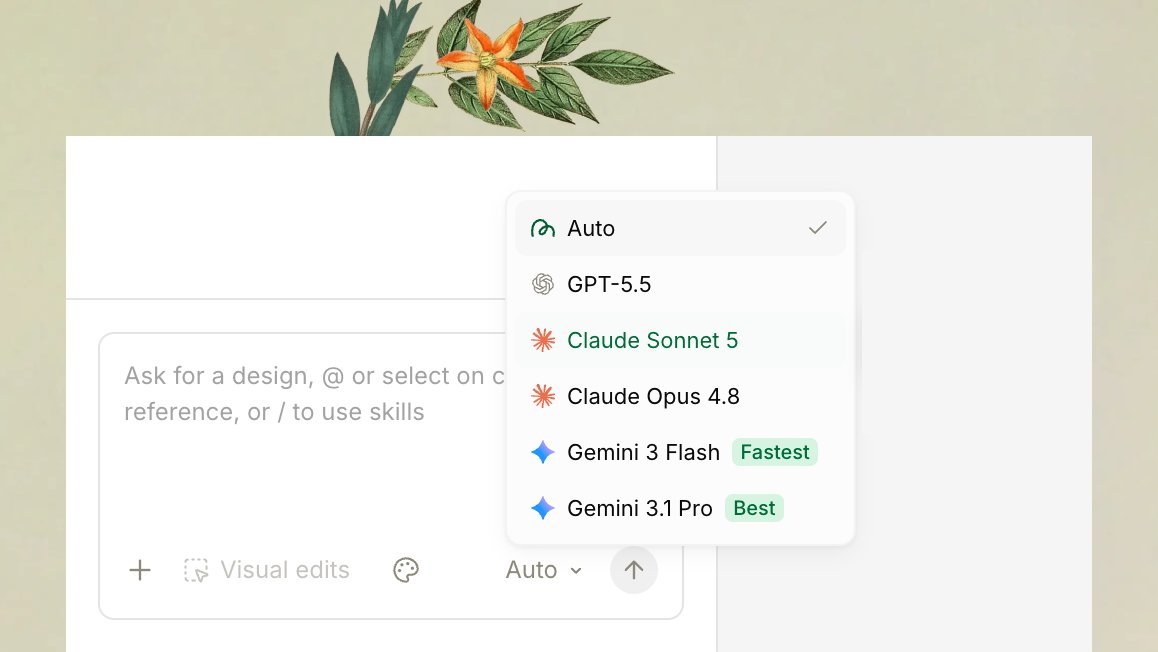Click the checkmark next to Auto

click(x=818, y=228)
